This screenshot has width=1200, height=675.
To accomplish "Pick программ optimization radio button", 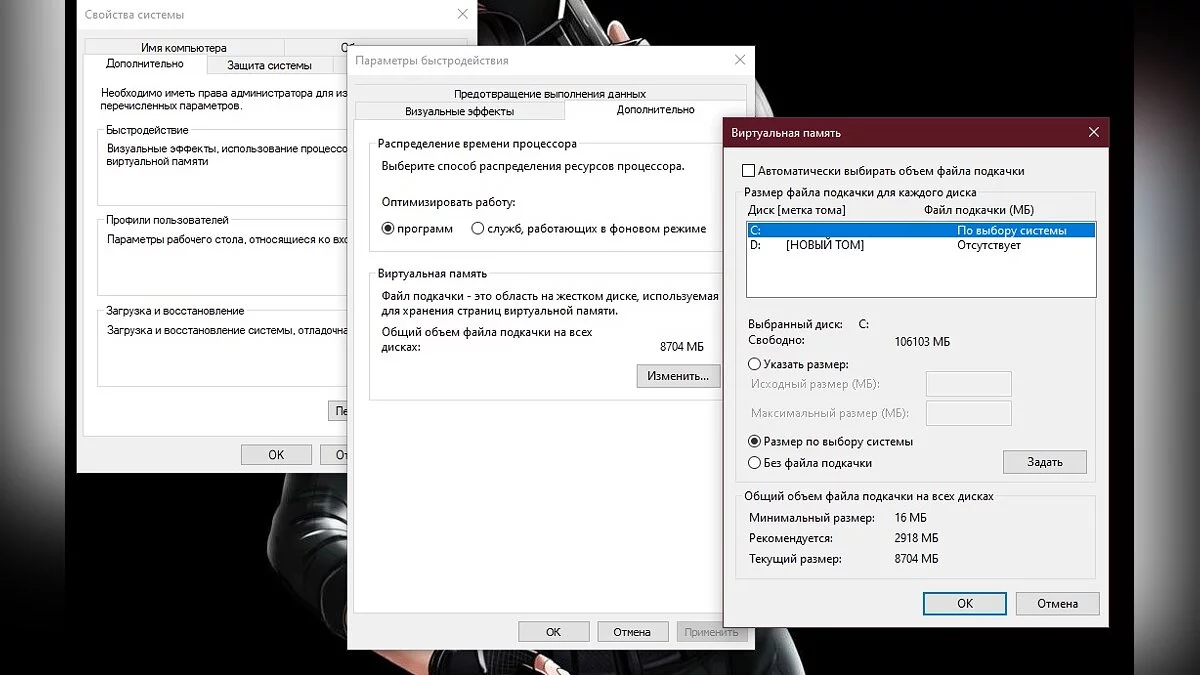I will click(389, 228).
